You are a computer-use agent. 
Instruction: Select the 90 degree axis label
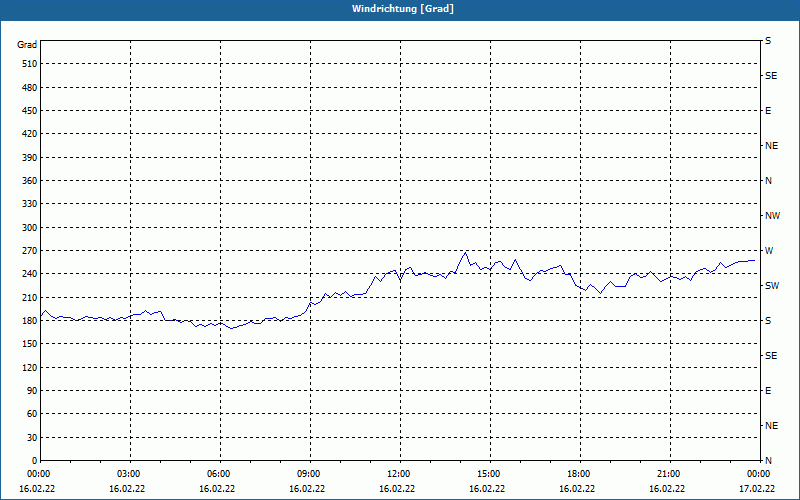32,391
